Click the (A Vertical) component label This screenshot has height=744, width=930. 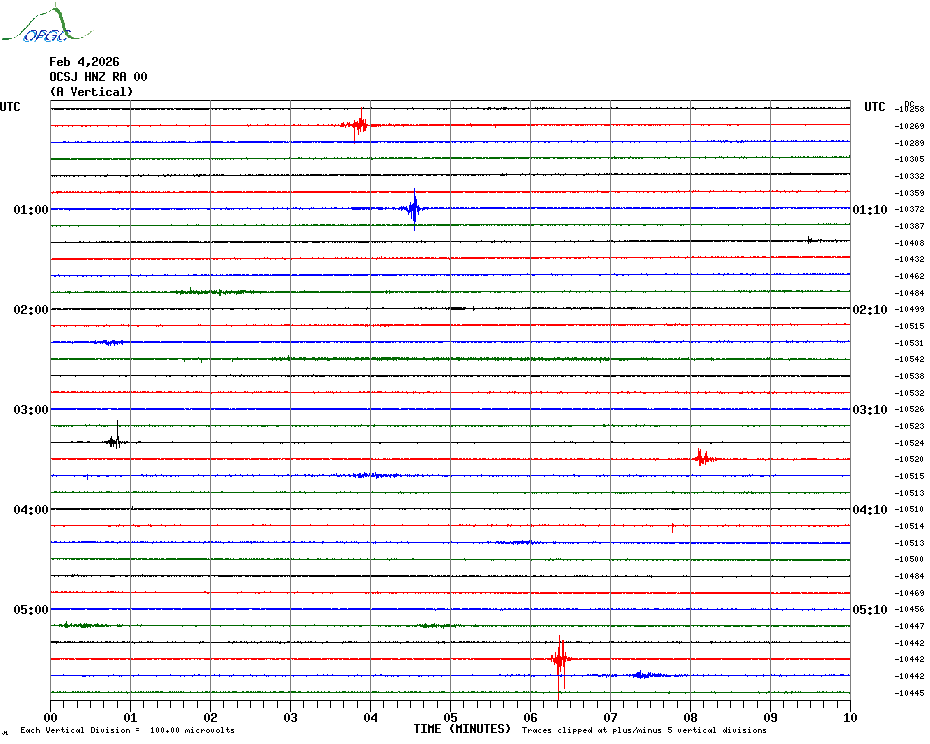point(91,92)
